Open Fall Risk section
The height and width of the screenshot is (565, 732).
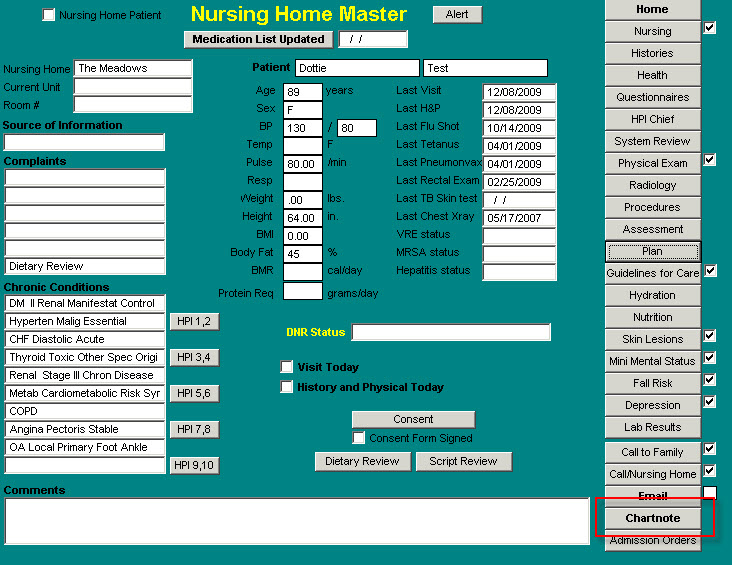tap(653, 383)
